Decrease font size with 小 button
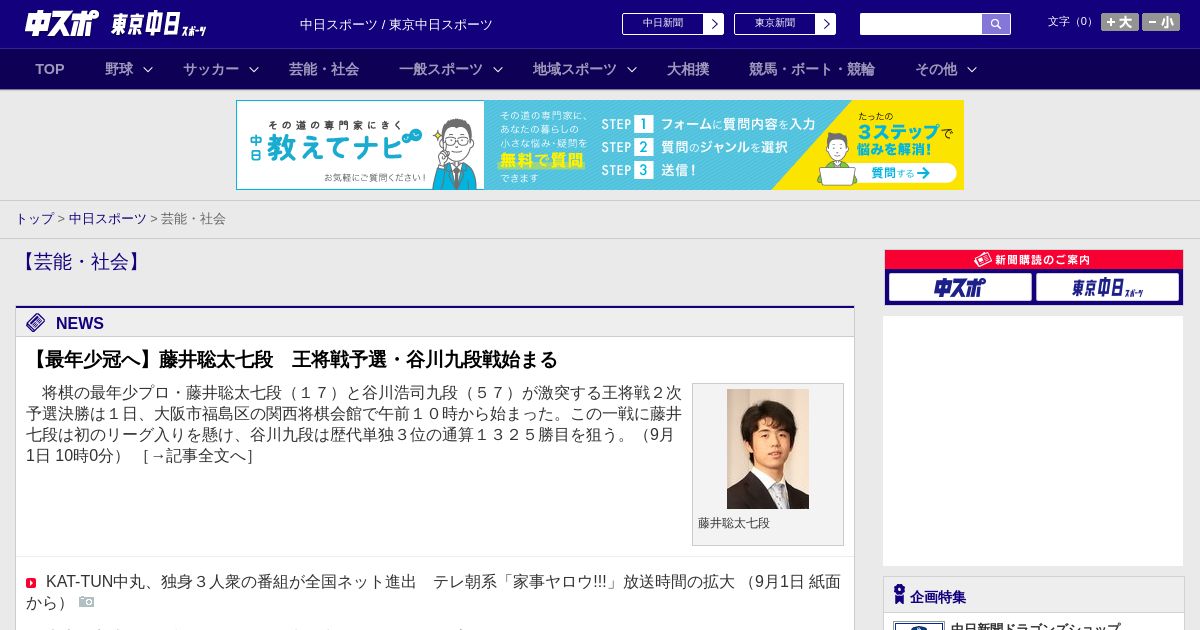This screenshot has height=630, width=1200. [1161, 22]
